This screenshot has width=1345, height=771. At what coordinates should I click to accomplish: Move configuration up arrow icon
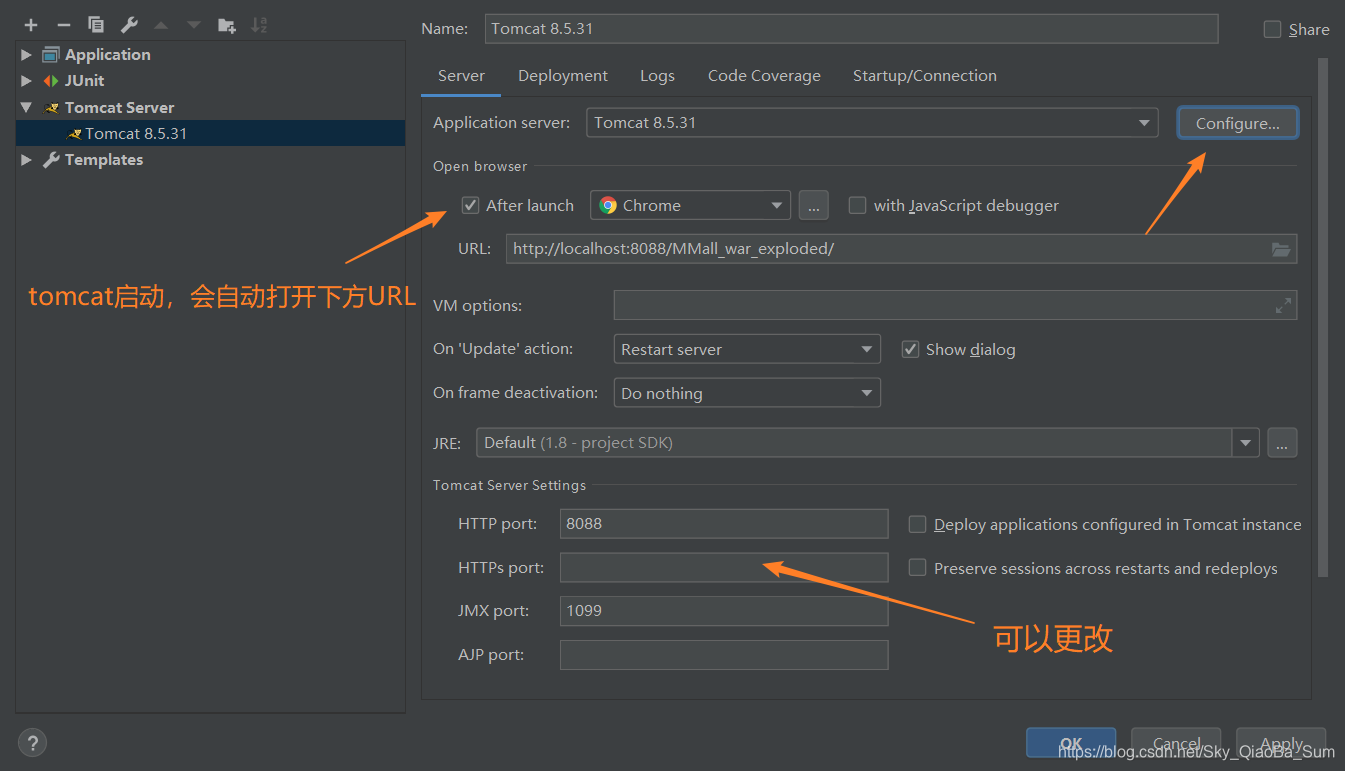(161, 25)
